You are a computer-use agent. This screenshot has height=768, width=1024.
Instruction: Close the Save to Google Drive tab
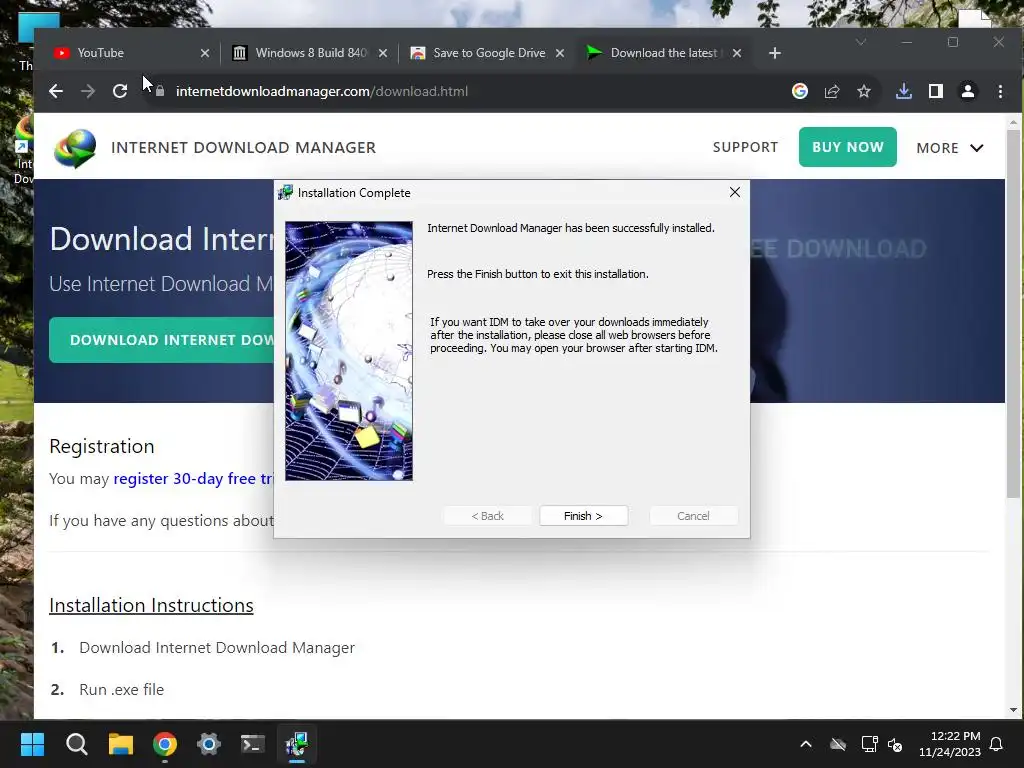click(560, 53)
